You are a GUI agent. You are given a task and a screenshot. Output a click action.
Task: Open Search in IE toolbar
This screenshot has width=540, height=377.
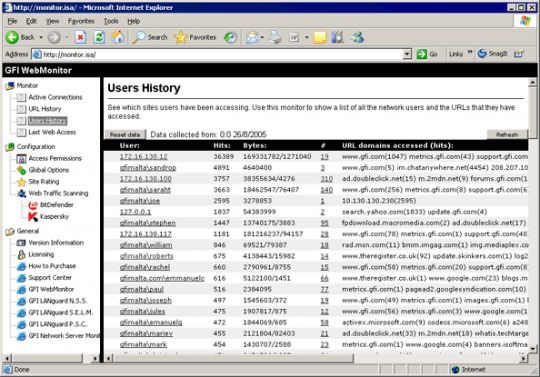coord(150,37)
